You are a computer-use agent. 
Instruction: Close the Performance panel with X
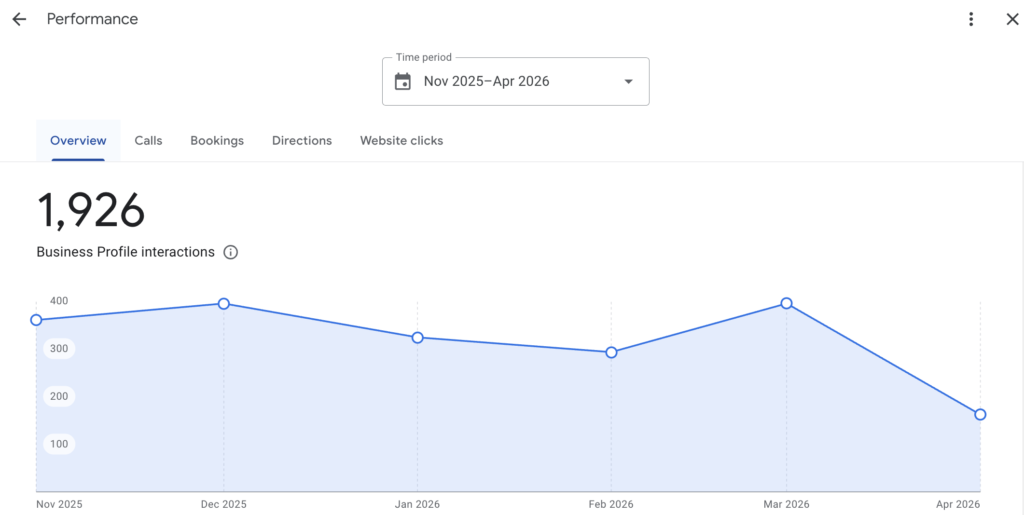tap(1011, 19)
